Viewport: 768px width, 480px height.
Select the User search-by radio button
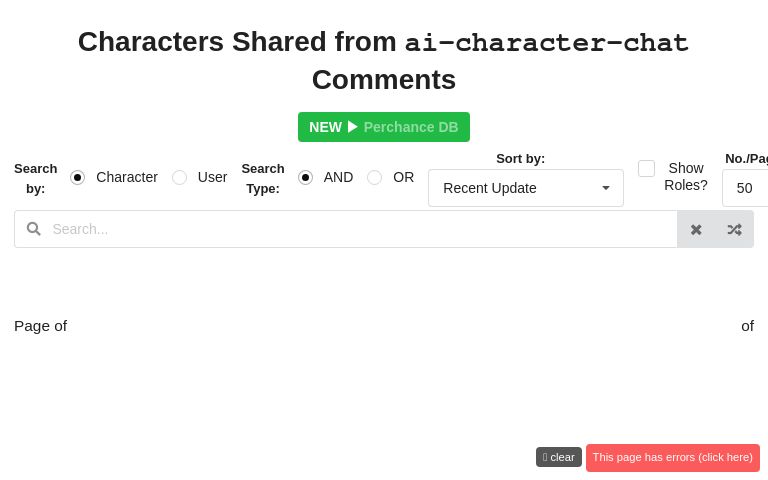(x=179, y=177)
